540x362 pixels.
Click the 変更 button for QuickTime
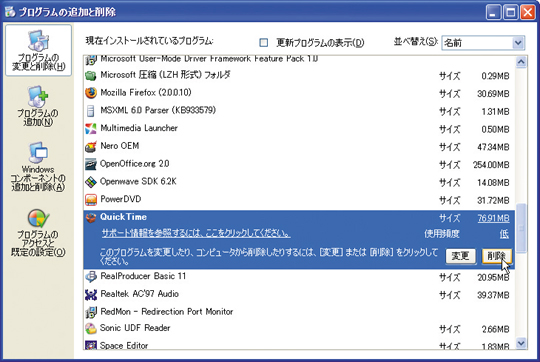[x=460, y=256]
